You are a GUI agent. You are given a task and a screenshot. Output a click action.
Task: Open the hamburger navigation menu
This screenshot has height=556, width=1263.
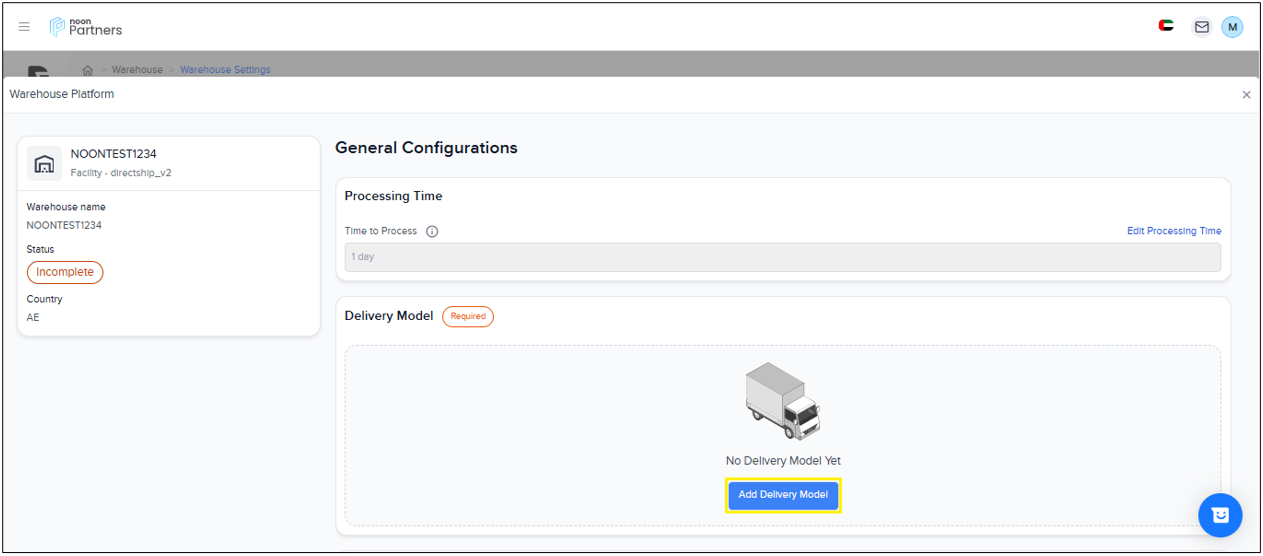pos(24,27)
